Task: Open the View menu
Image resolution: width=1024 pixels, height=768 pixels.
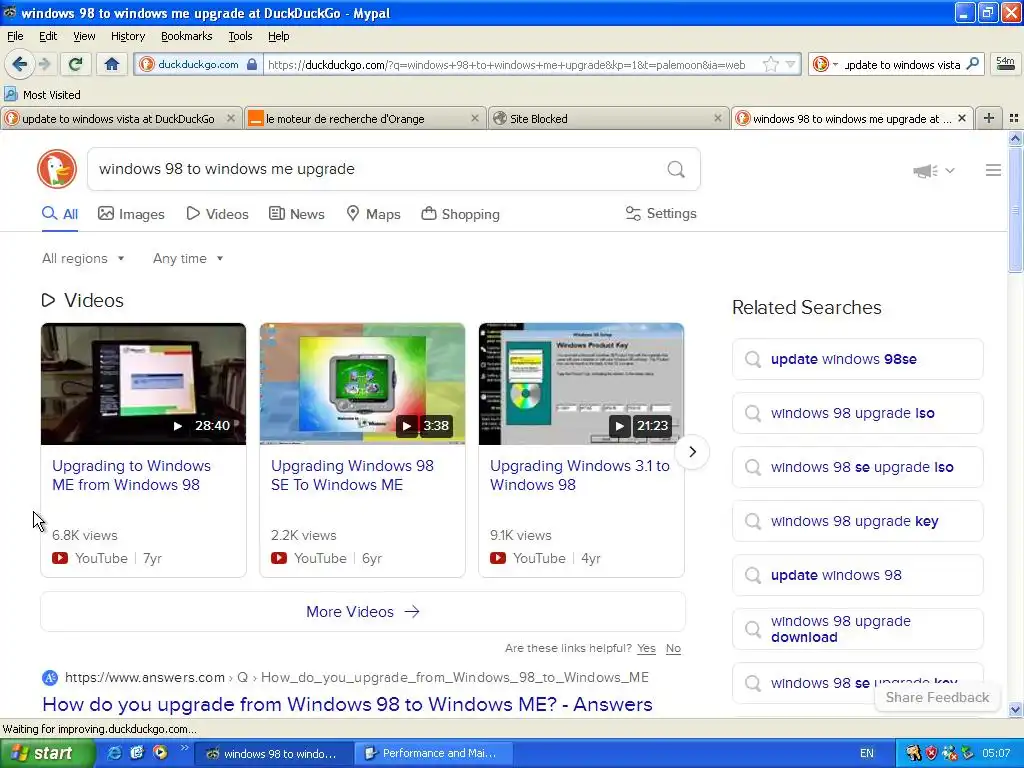Action: (x=84, y=36)
